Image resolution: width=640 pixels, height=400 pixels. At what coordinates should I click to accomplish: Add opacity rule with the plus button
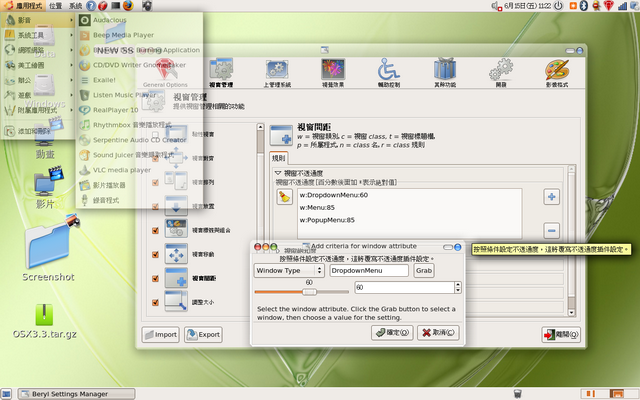(551, 197)
